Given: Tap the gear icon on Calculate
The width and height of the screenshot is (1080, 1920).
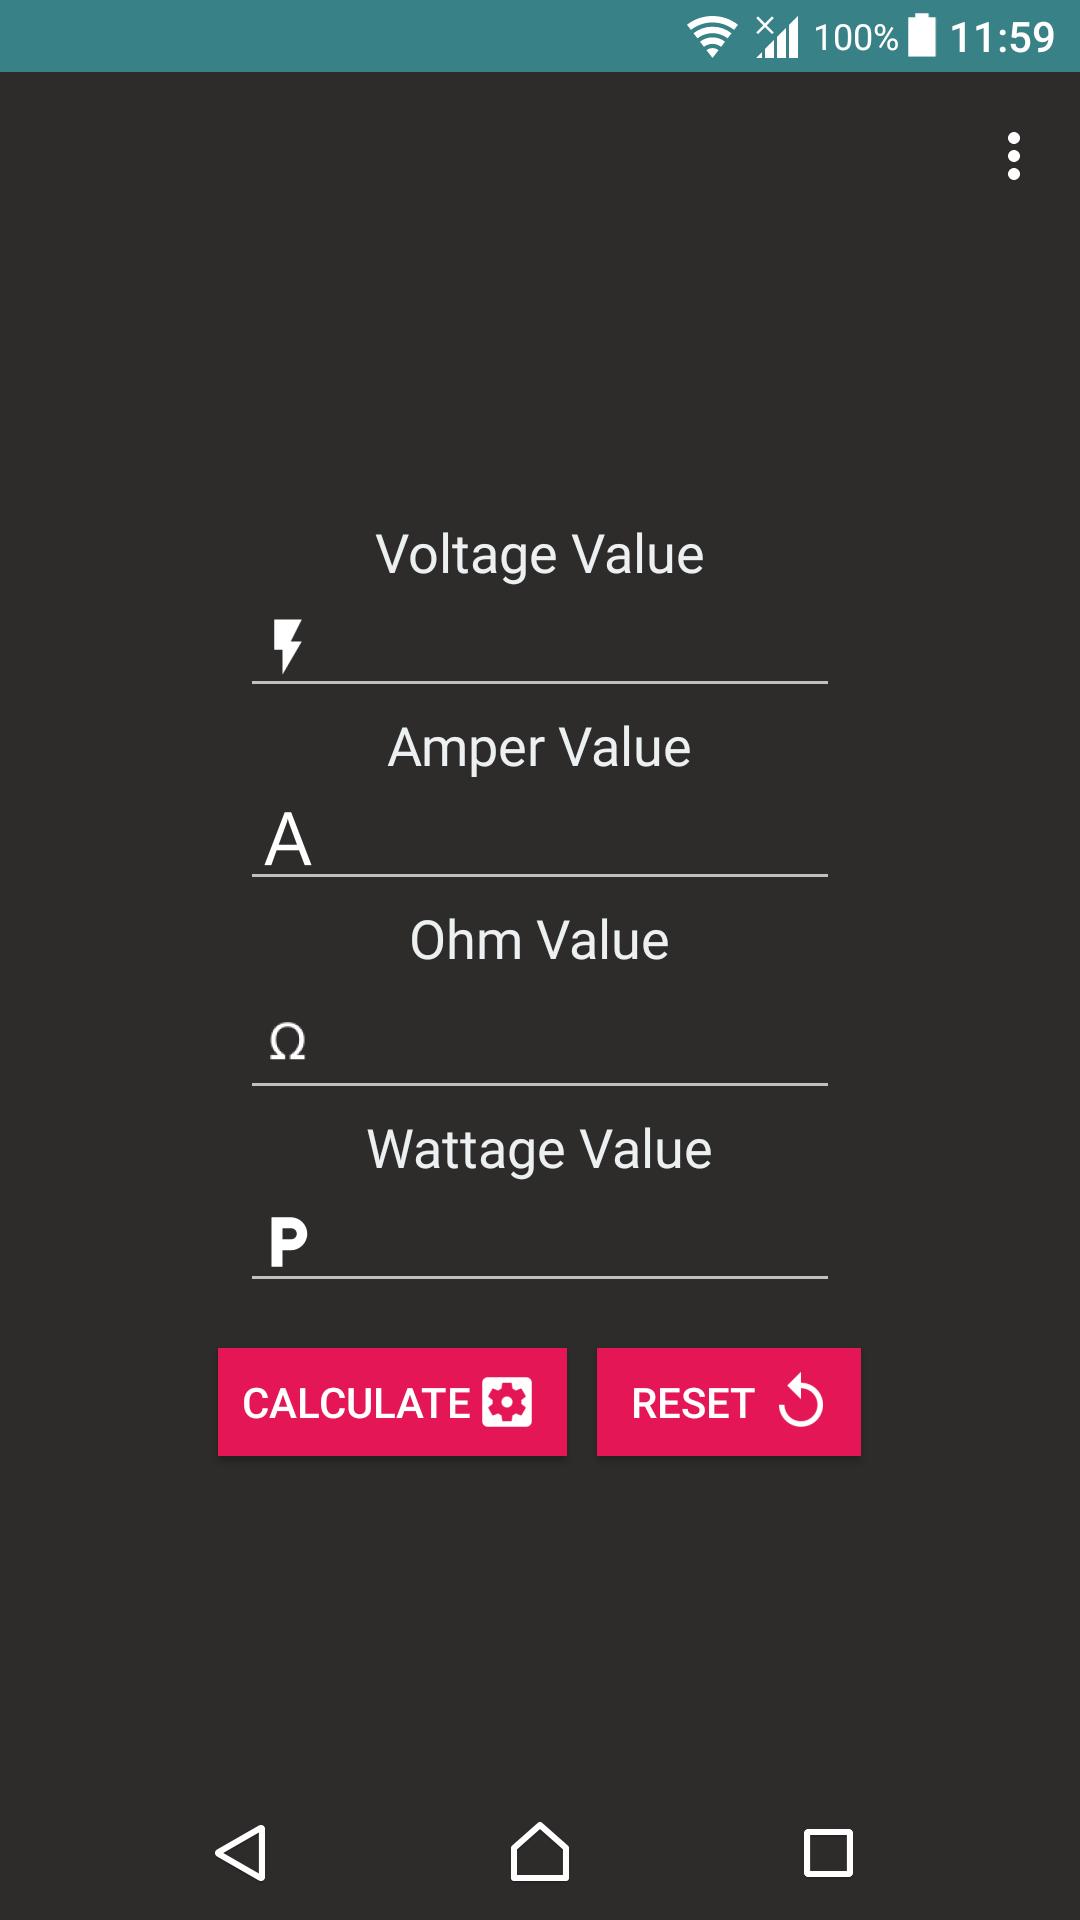Looking at the screenshot, I should pos(507,1402).
